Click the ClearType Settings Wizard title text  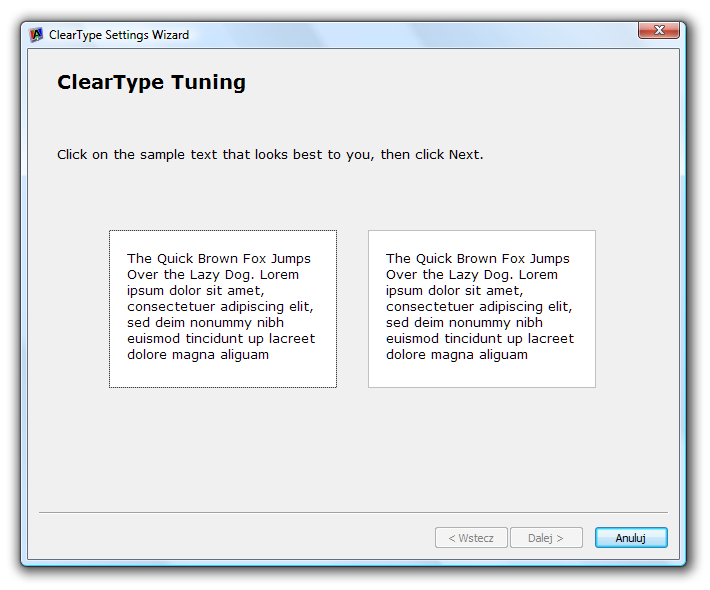pyautogui.click(x=119, y=35)
